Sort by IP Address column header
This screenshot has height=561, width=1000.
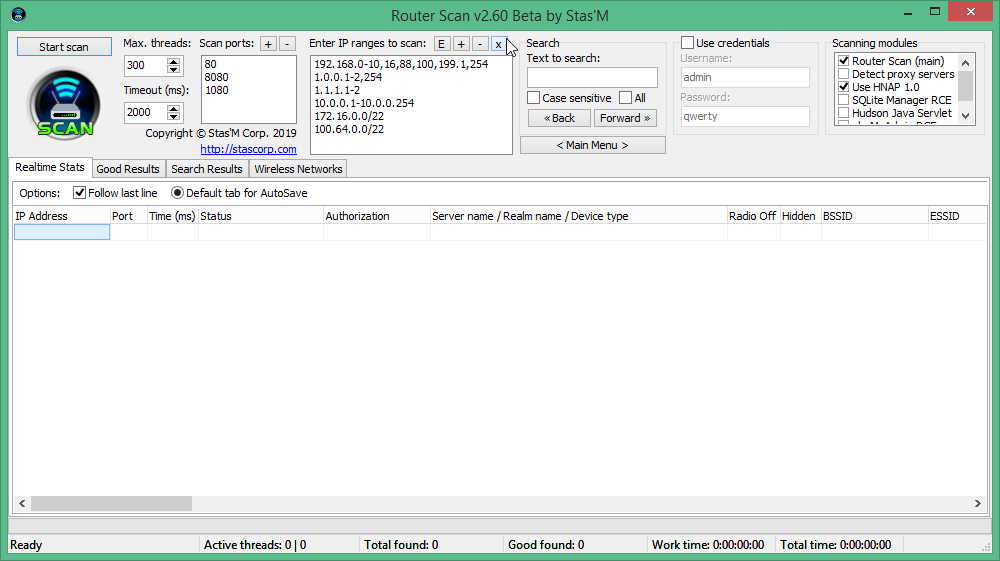[x=61, y=216]
